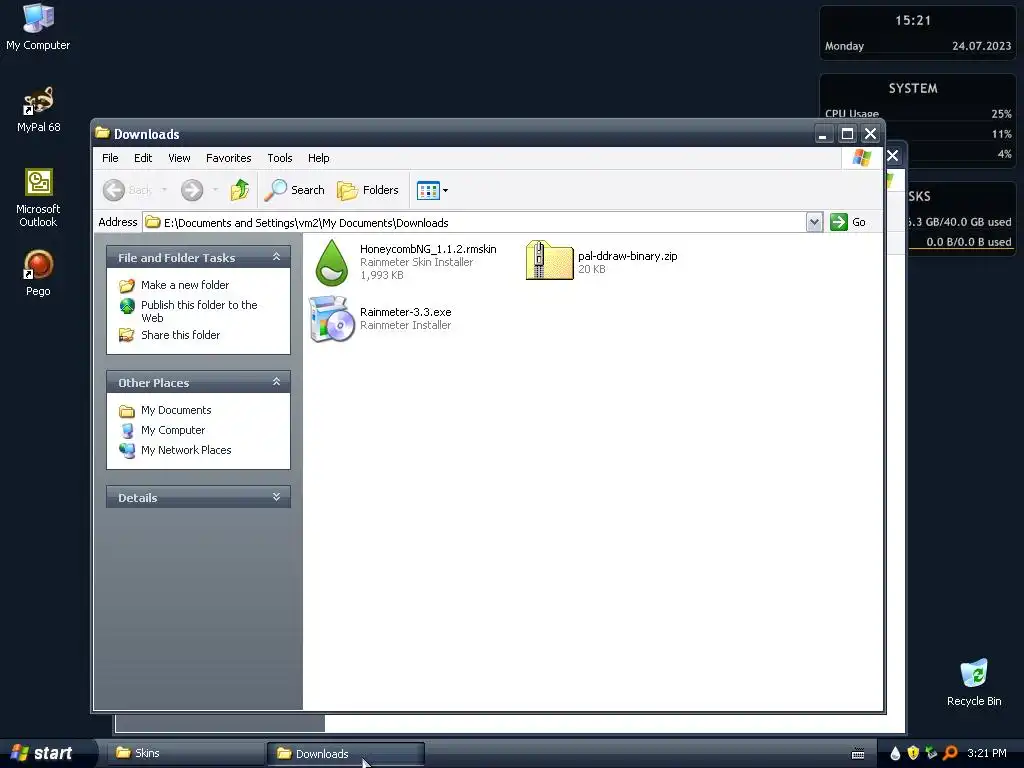This screenshot has height=768, width=1024.
Task: Collapse the File and Folder Tasks panel
Action: coord(276,257)
